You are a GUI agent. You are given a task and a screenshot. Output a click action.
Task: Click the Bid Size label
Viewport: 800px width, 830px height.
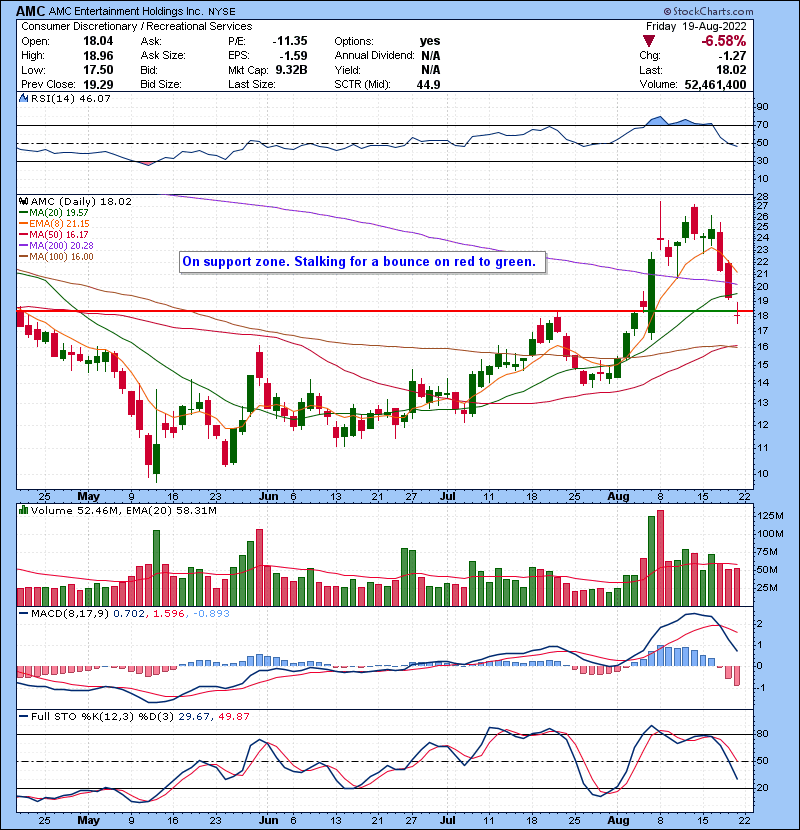[x=161, y=84]
